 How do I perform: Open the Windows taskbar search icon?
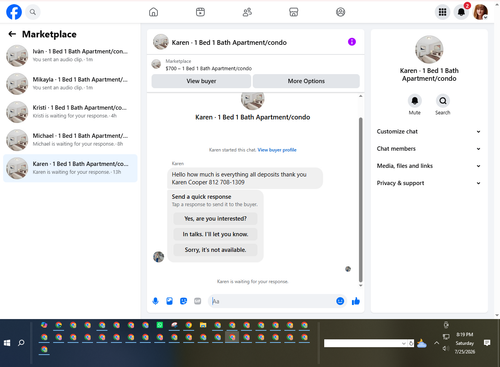tap(21, 343)
